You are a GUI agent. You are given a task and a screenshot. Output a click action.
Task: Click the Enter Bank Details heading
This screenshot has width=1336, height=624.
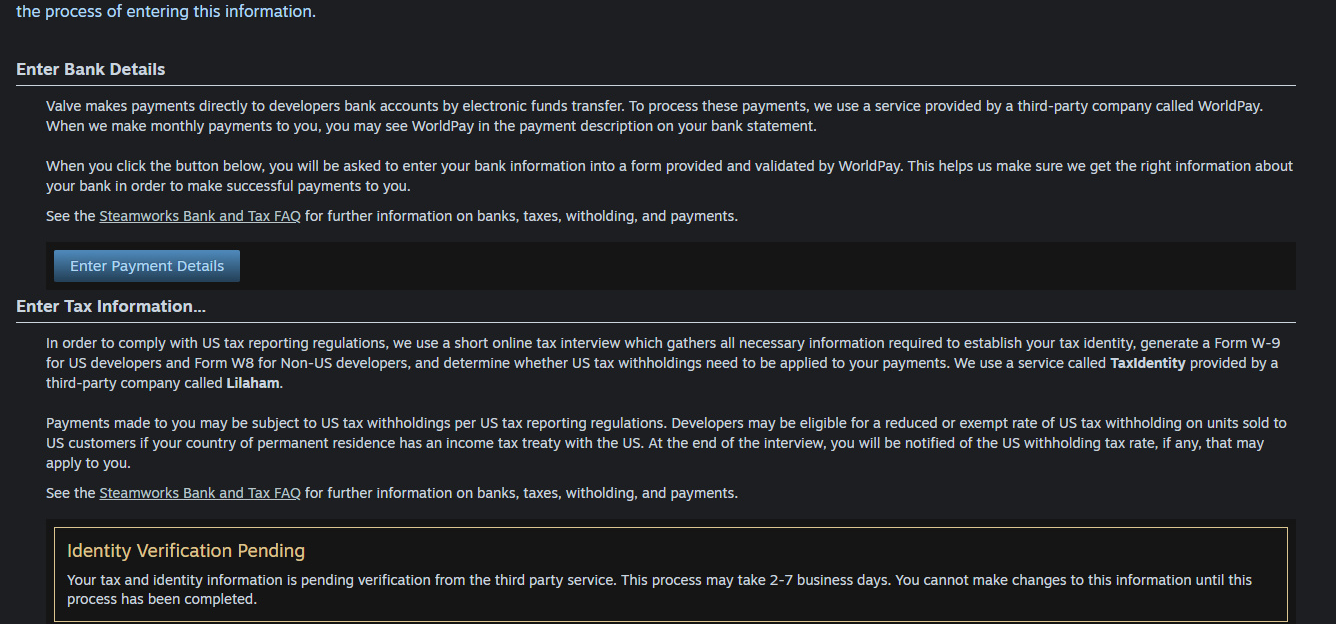[x=91, y=70]
